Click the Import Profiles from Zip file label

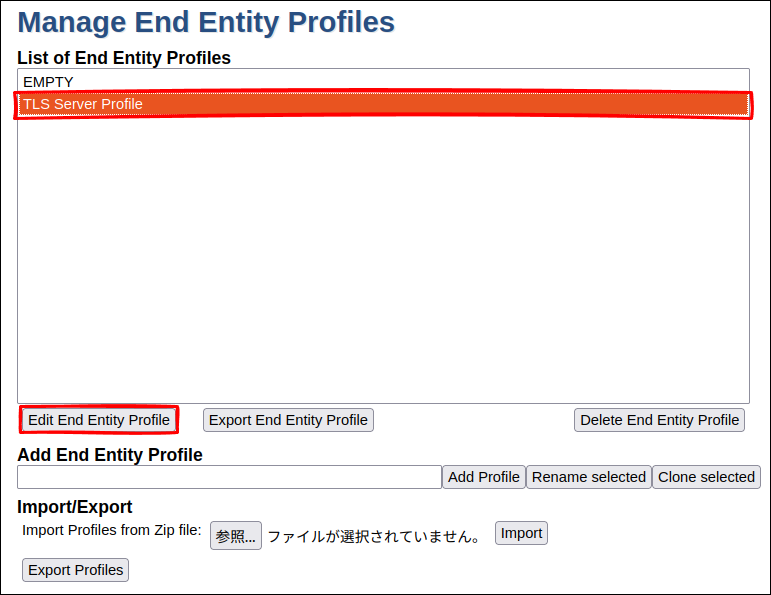click(112, 530)
